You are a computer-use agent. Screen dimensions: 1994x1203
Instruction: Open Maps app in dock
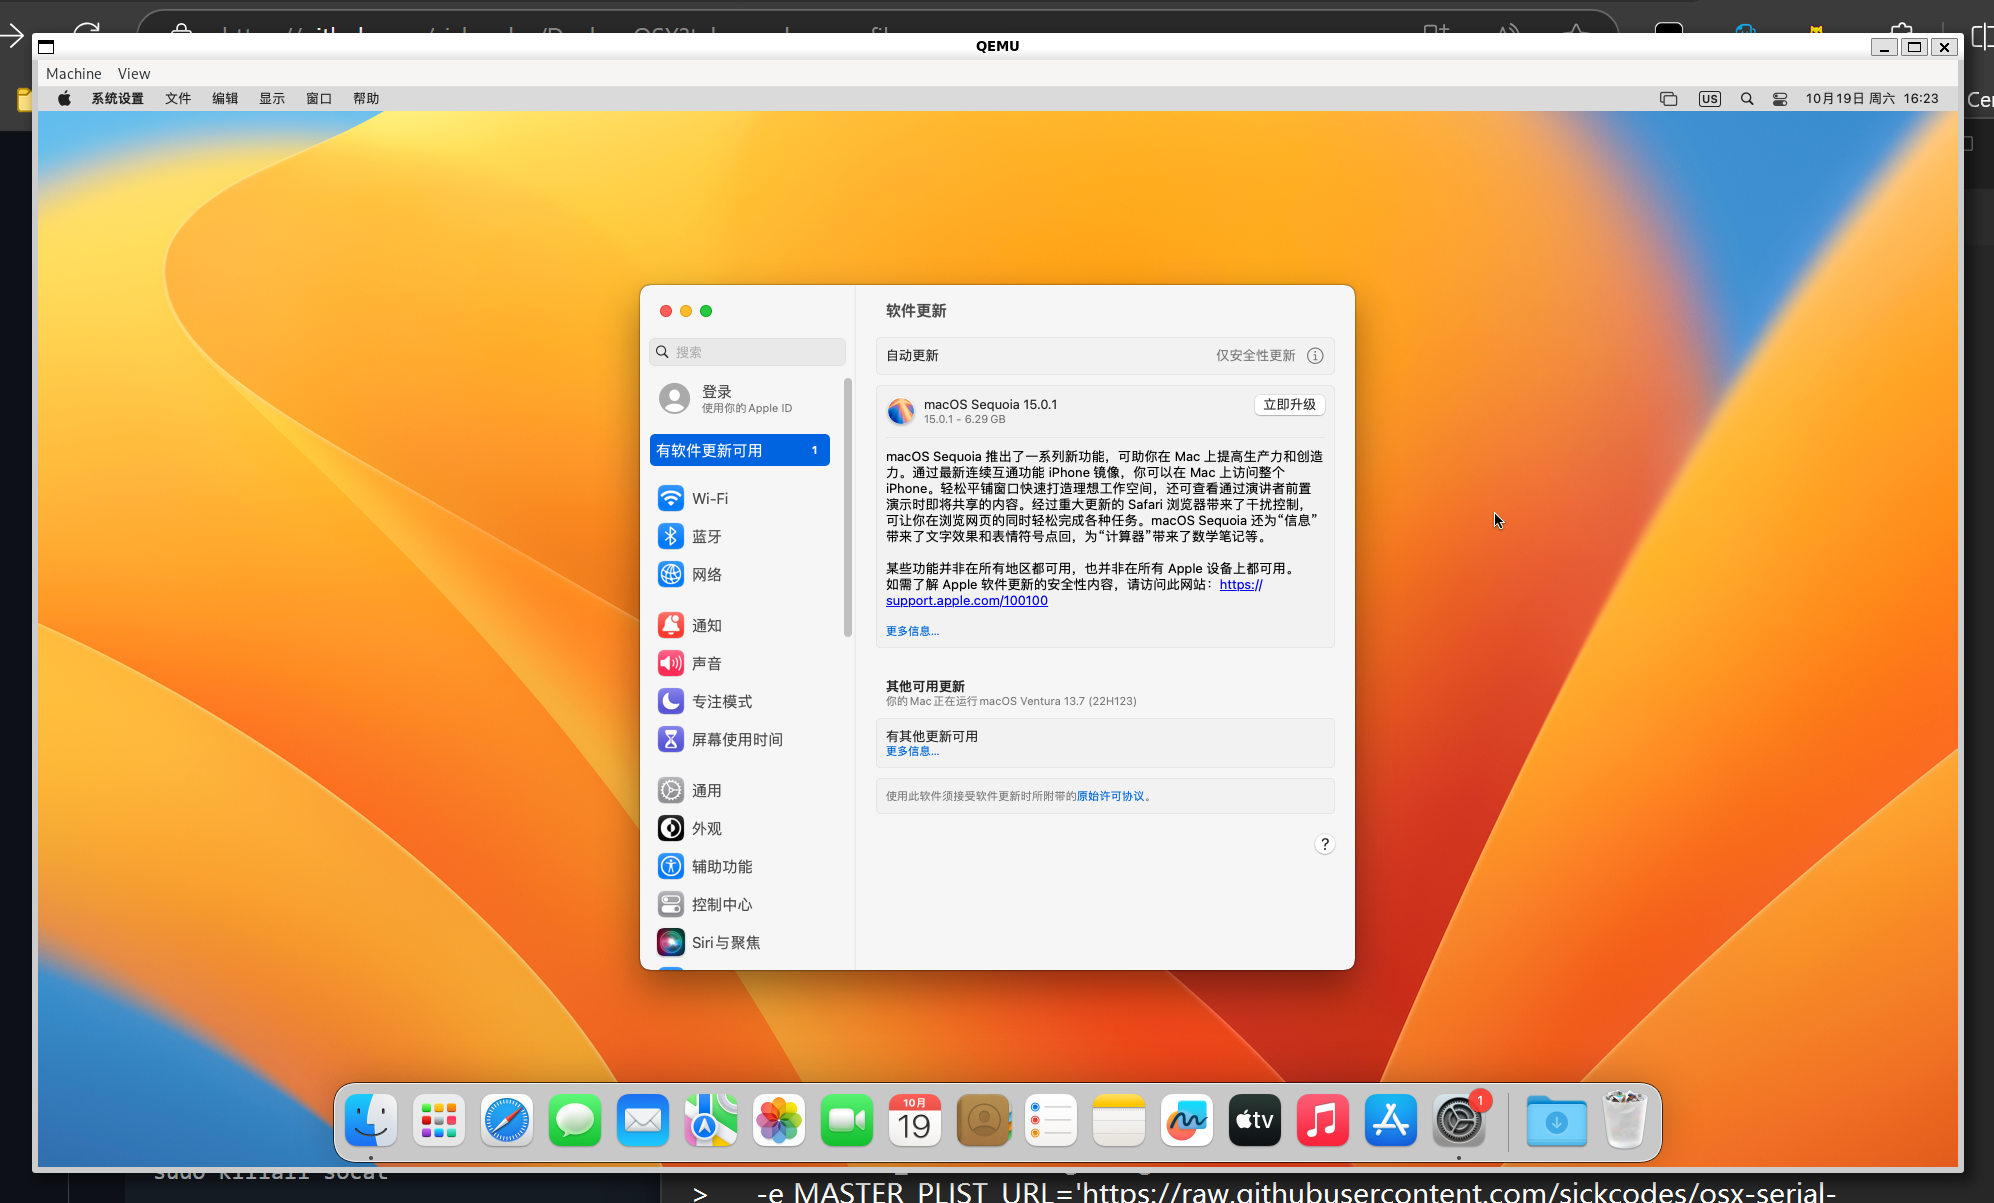[711, 1120]
